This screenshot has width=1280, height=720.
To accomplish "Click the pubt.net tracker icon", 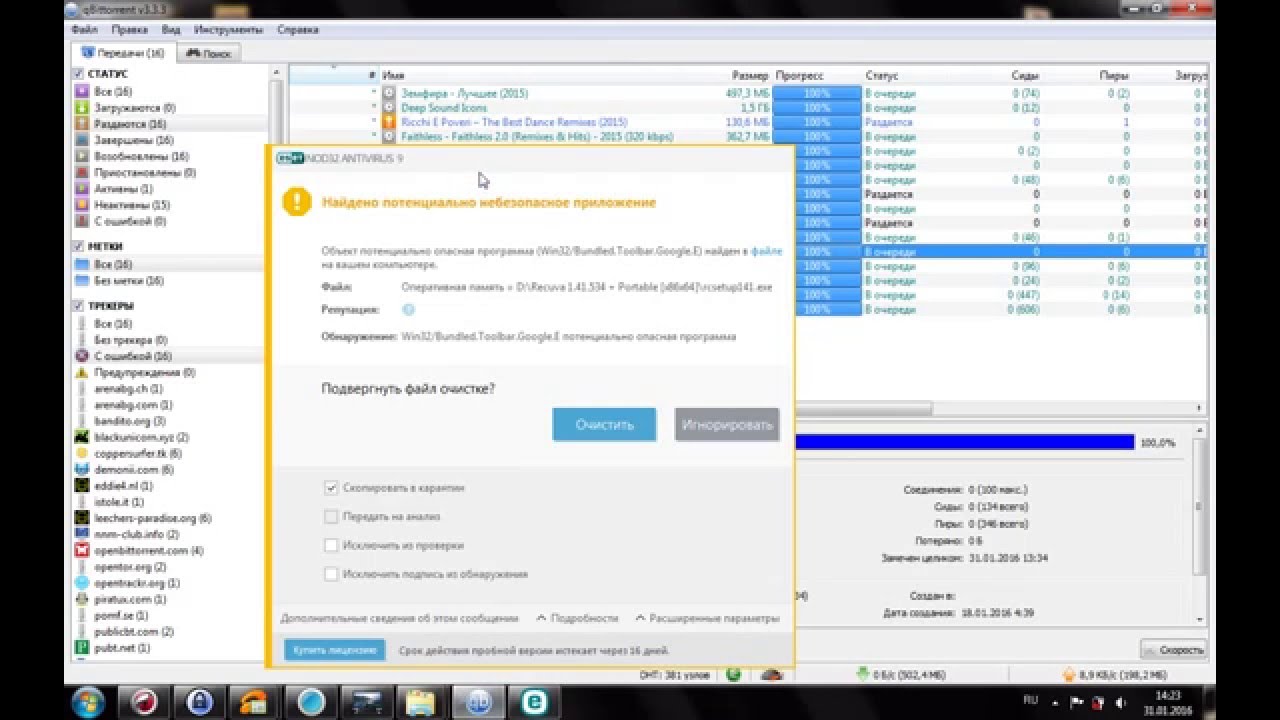I will click(83, 648).
